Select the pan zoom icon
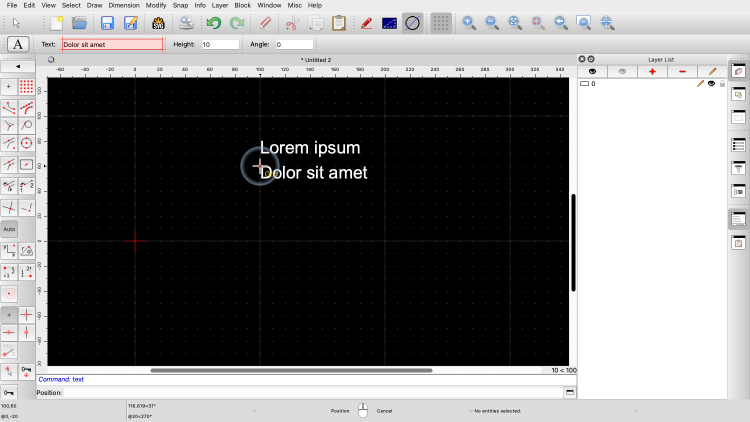 pos(607,23)
